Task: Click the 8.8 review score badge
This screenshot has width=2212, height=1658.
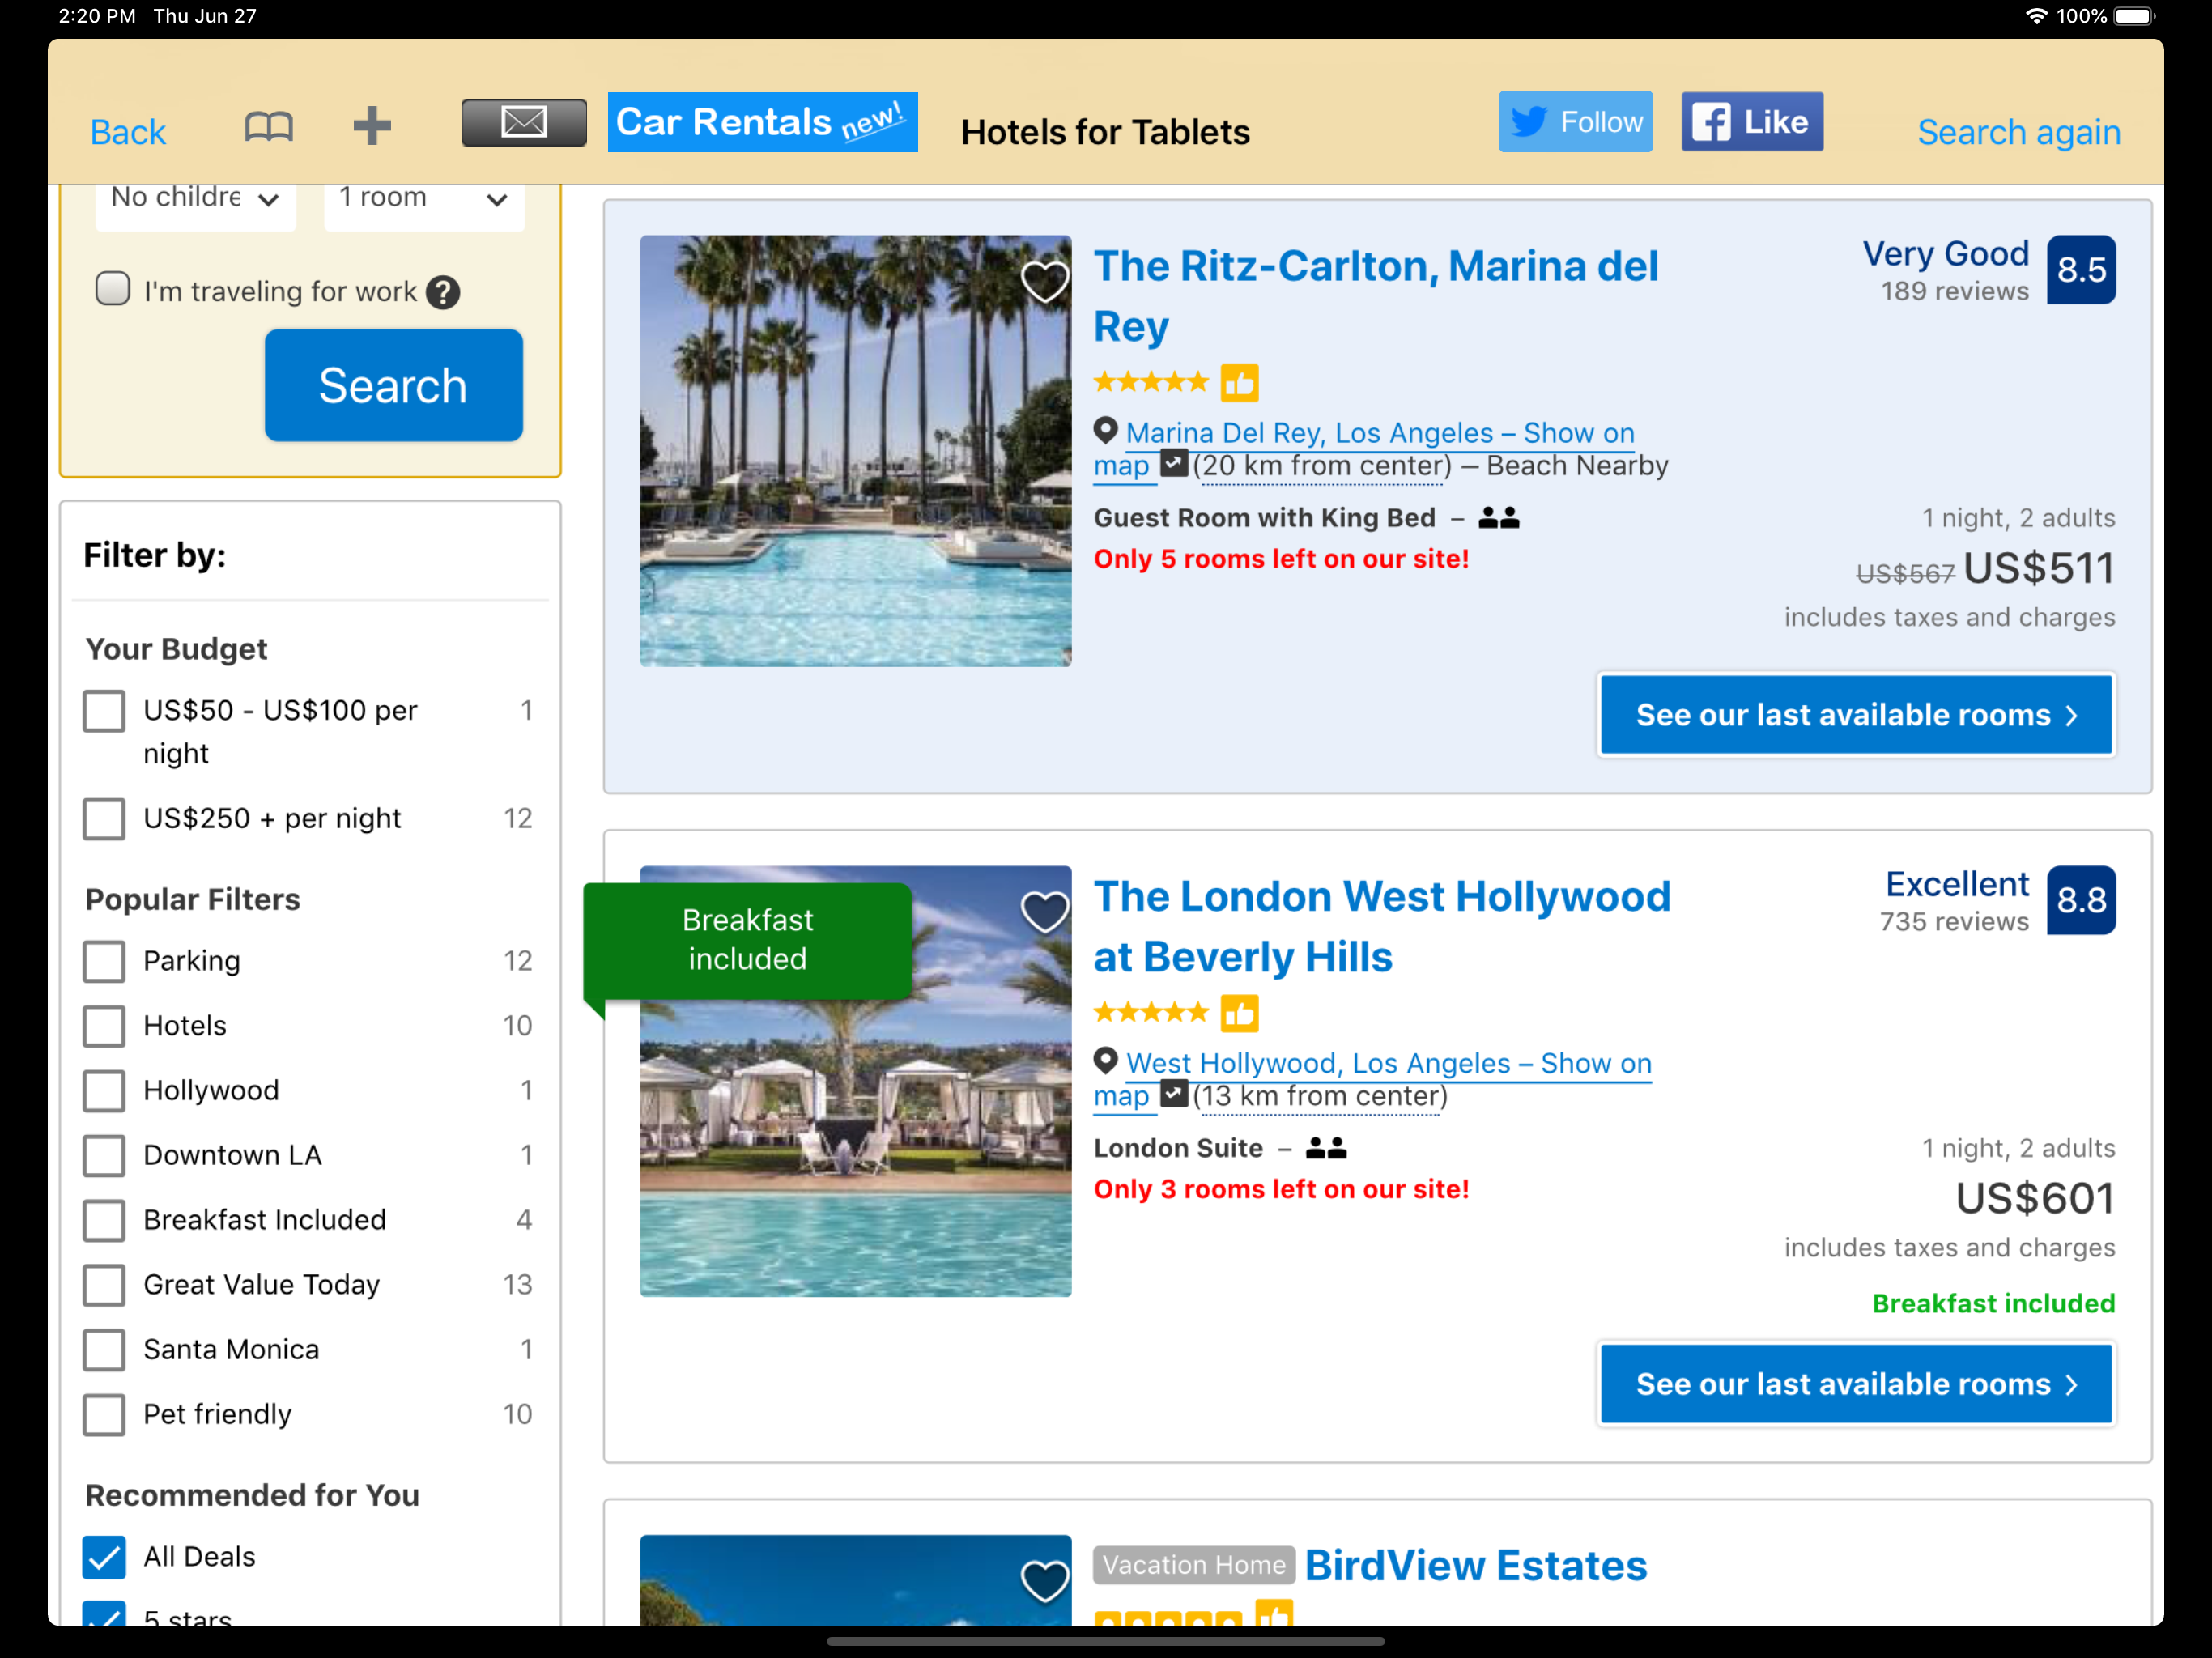Action: tap(2080, 900)
